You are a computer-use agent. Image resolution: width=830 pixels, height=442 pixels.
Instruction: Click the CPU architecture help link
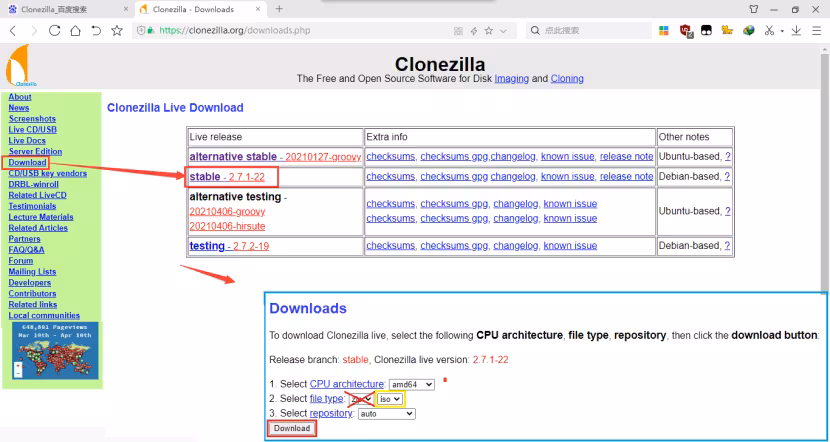(x=347, y=384)
